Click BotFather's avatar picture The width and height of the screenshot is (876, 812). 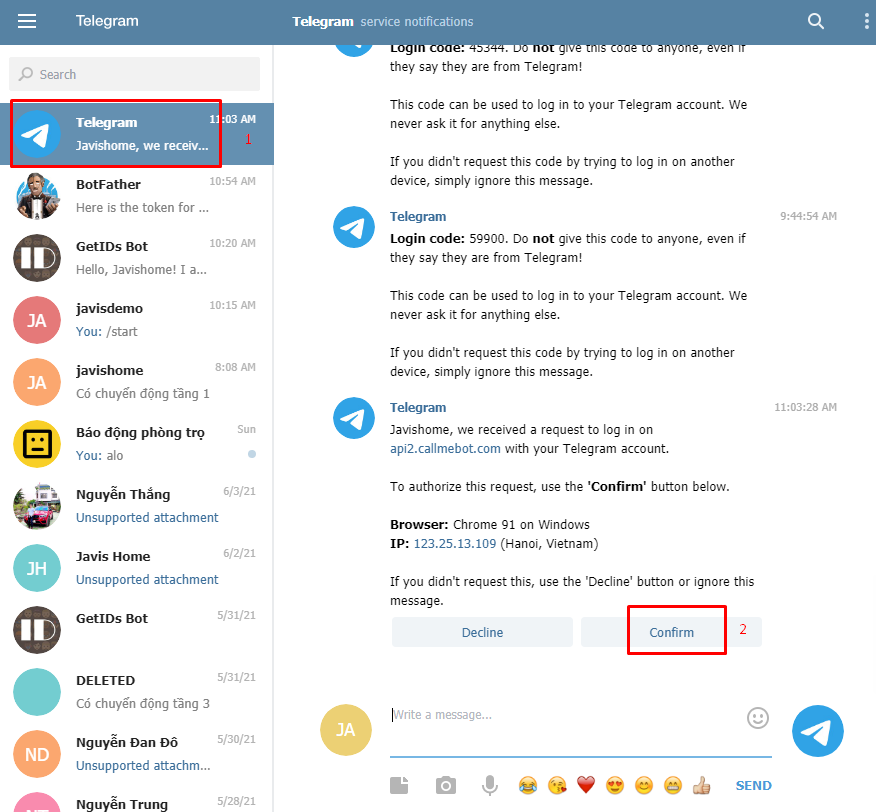pos(37,196)
